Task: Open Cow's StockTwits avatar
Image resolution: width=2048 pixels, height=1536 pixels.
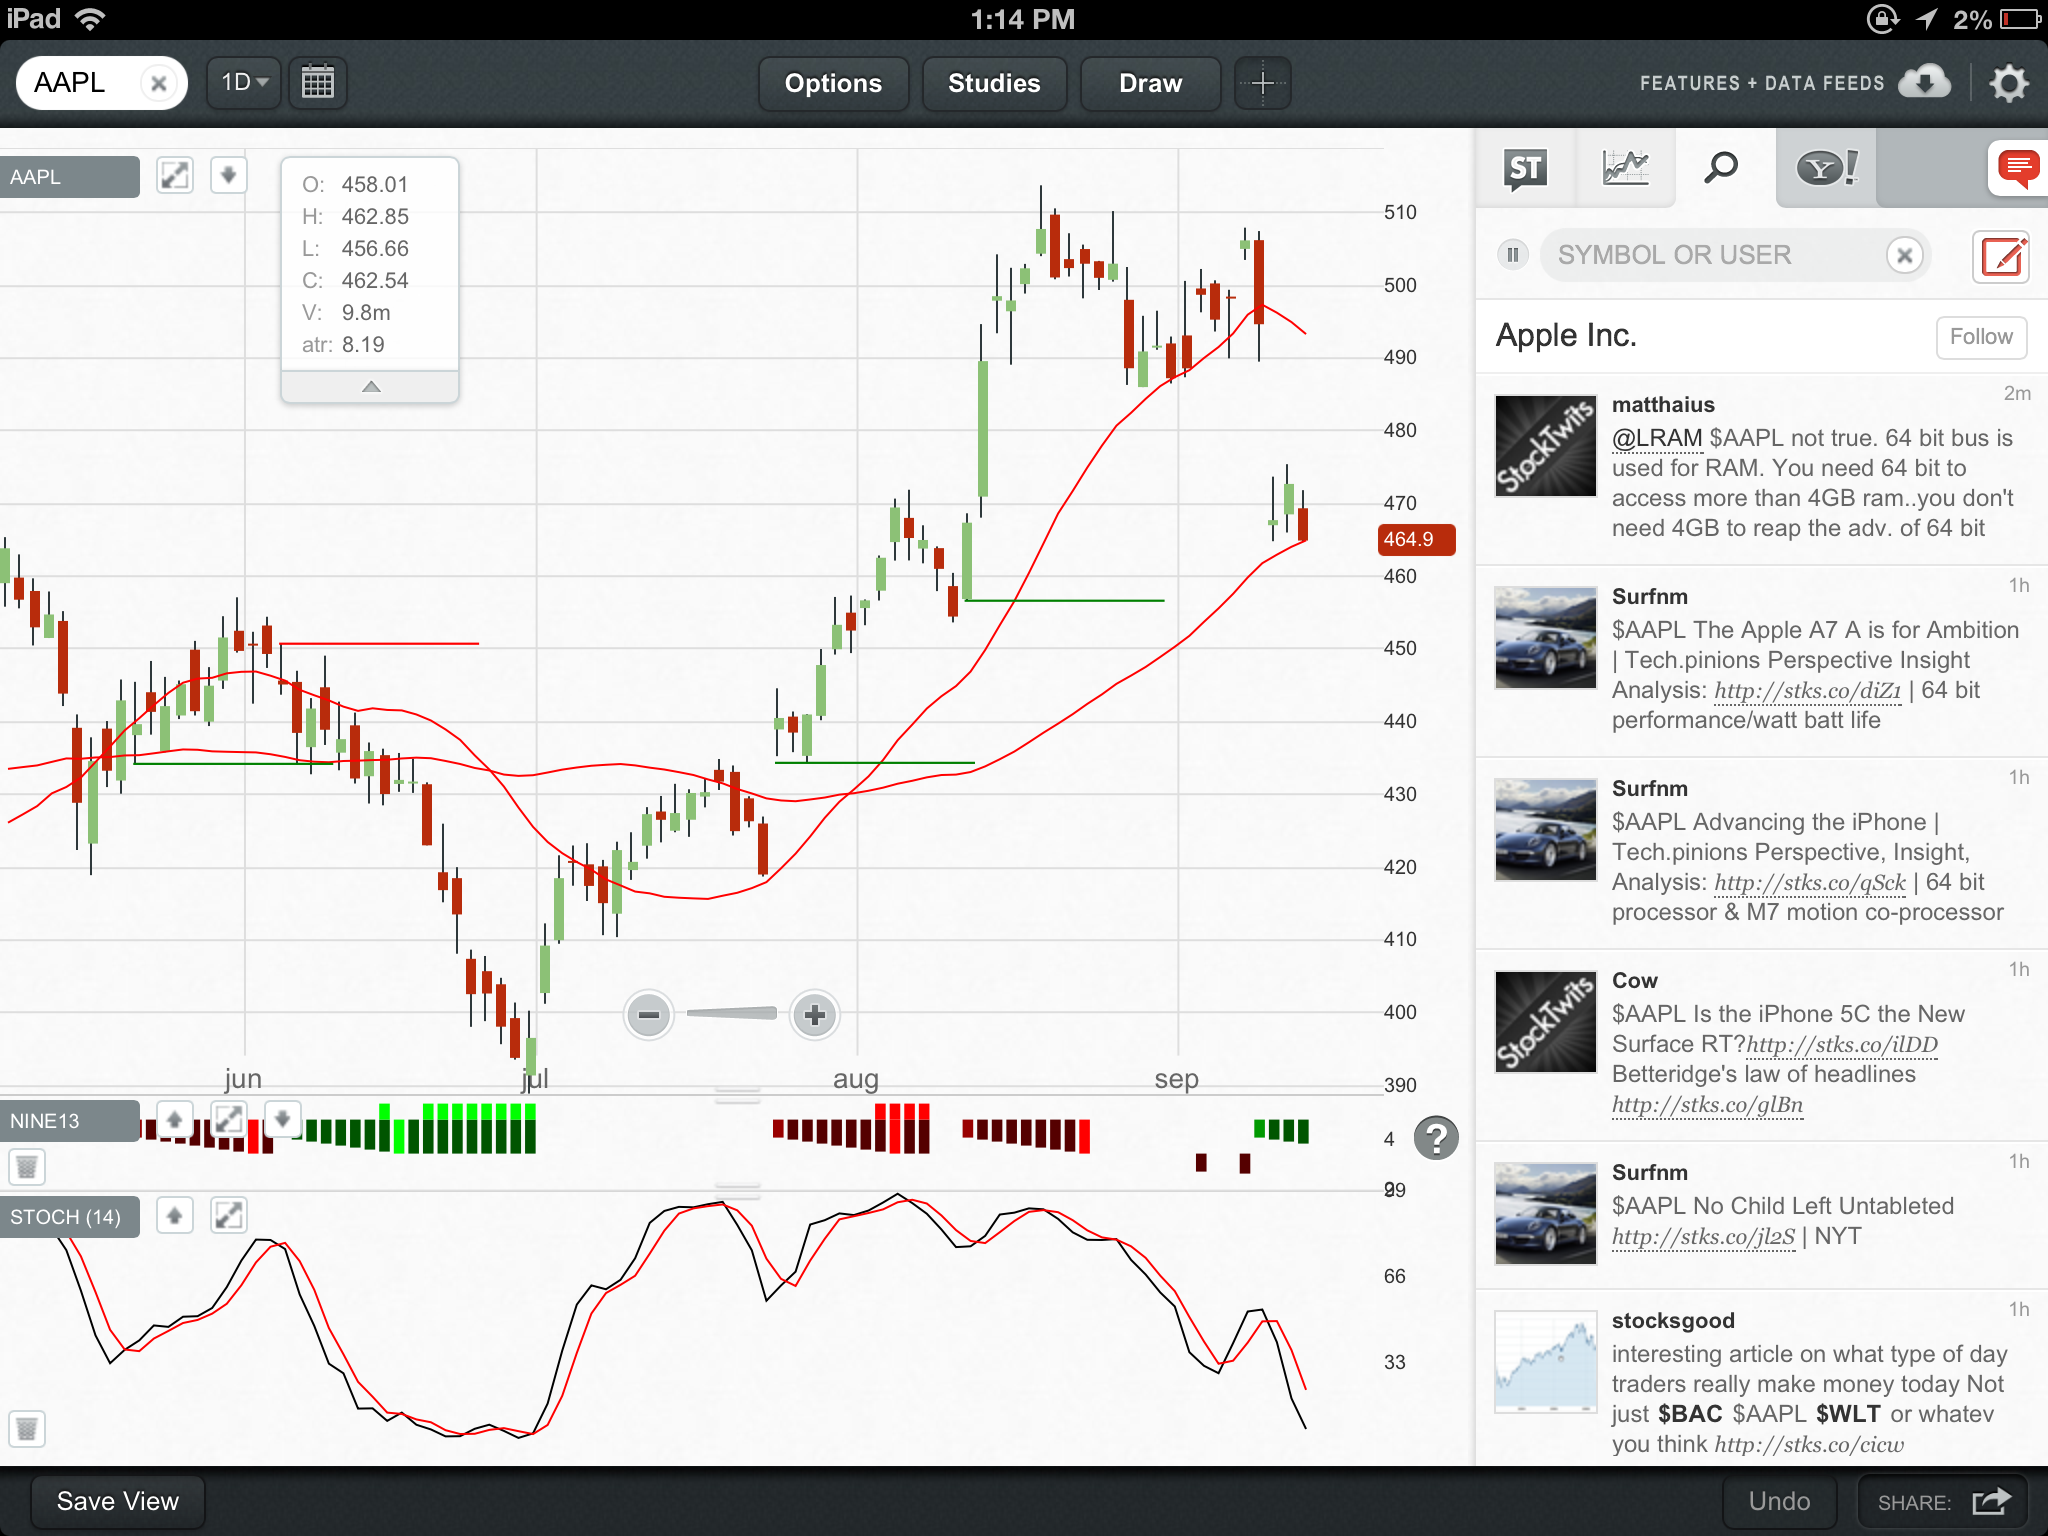Action: click(x=1545, y=1022)
